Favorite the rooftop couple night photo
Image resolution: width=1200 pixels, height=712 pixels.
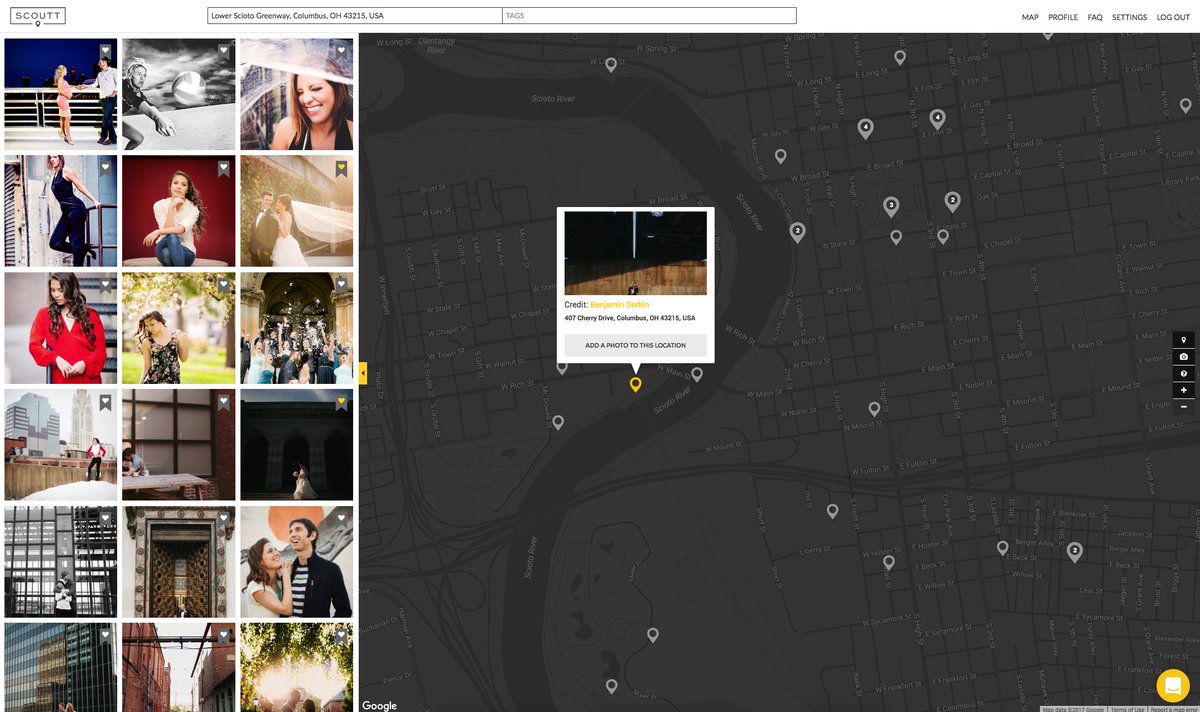coord(105,51)
